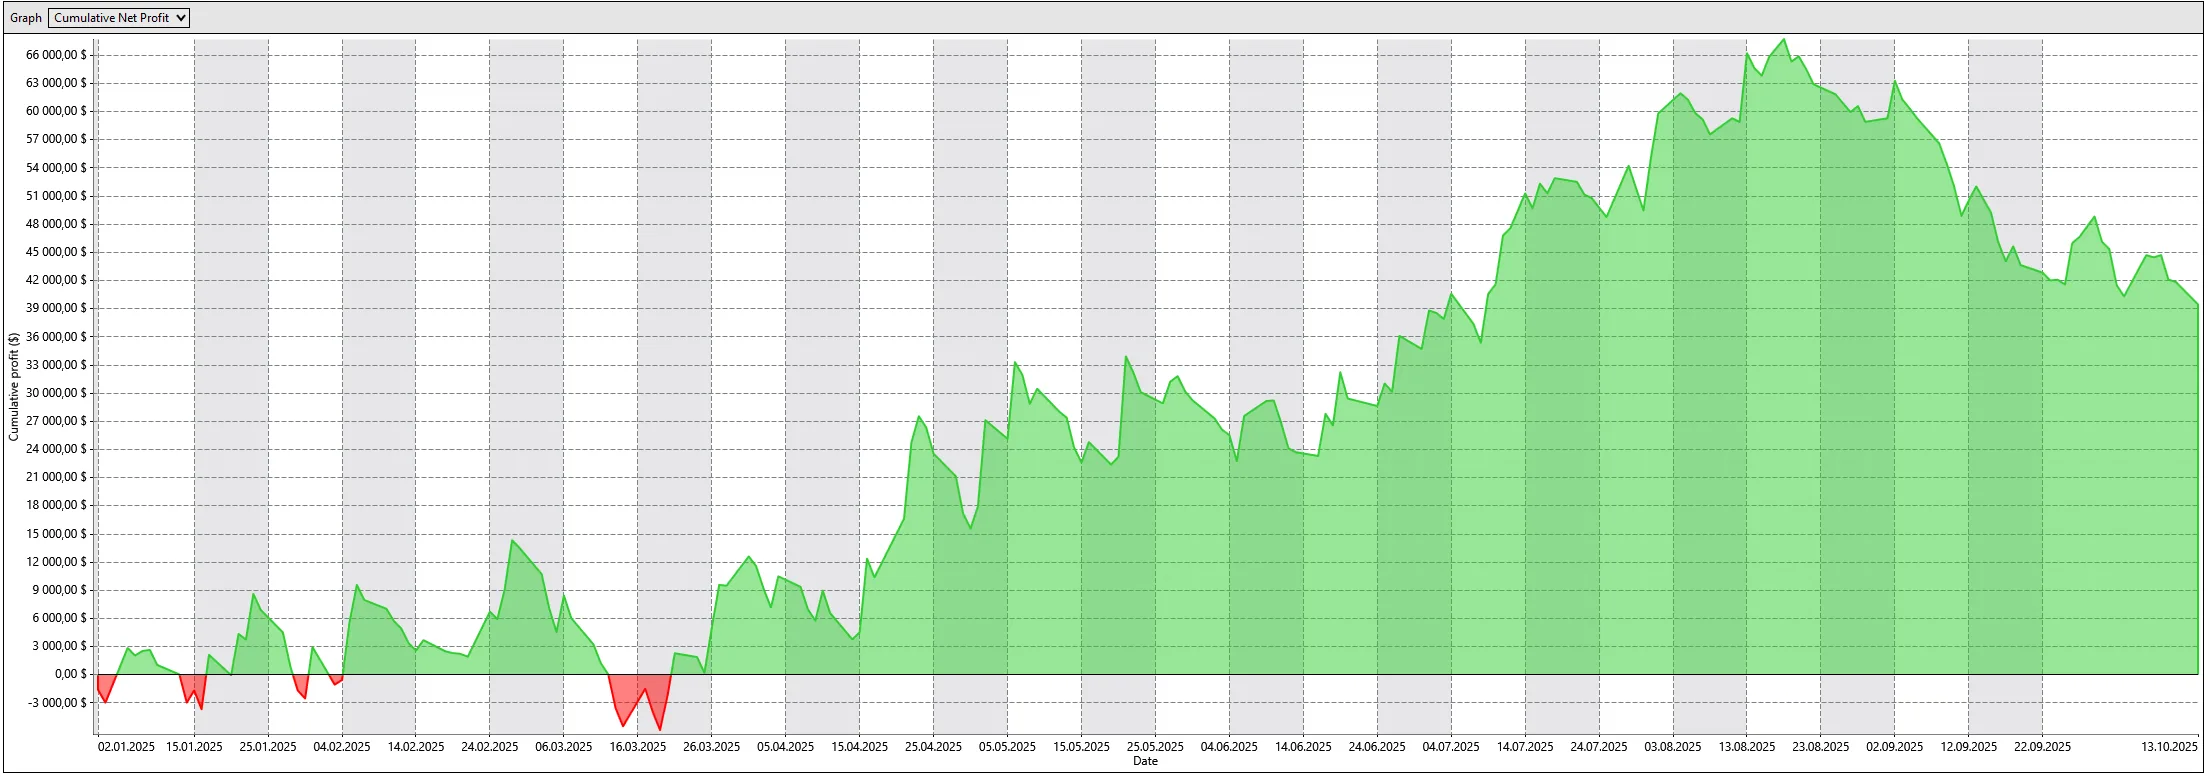
Task: Pick the 25.04.2025 date axis label
Action: (933, 747)
